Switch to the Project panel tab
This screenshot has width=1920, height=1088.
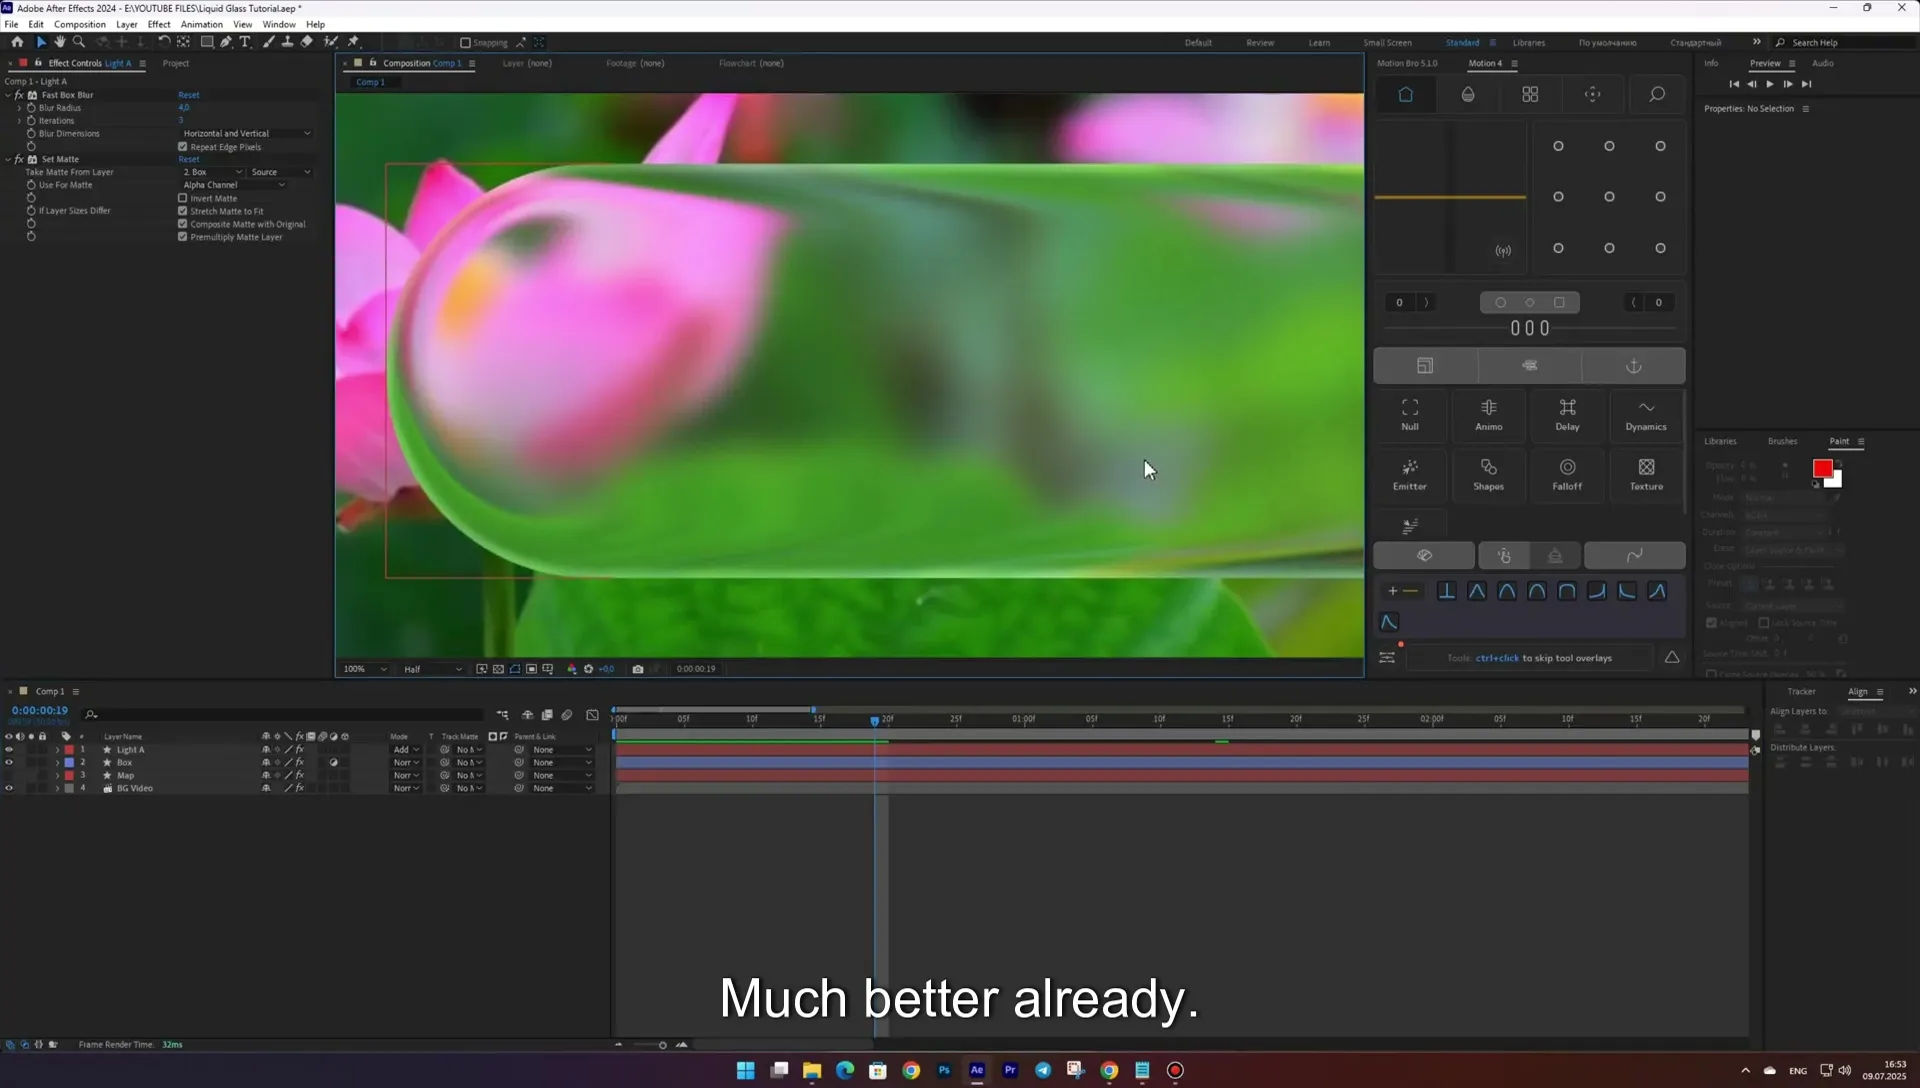click(176, 63)
